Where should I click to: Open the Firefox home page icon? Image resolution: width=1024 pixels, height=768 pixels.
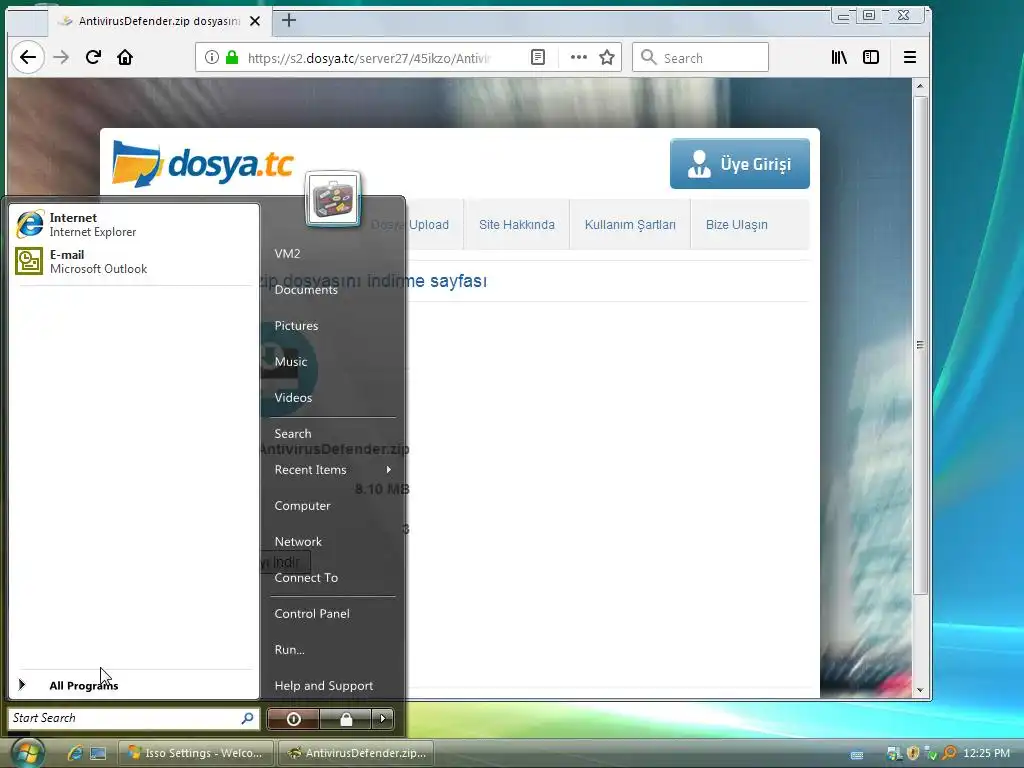[x=125, y=57]
